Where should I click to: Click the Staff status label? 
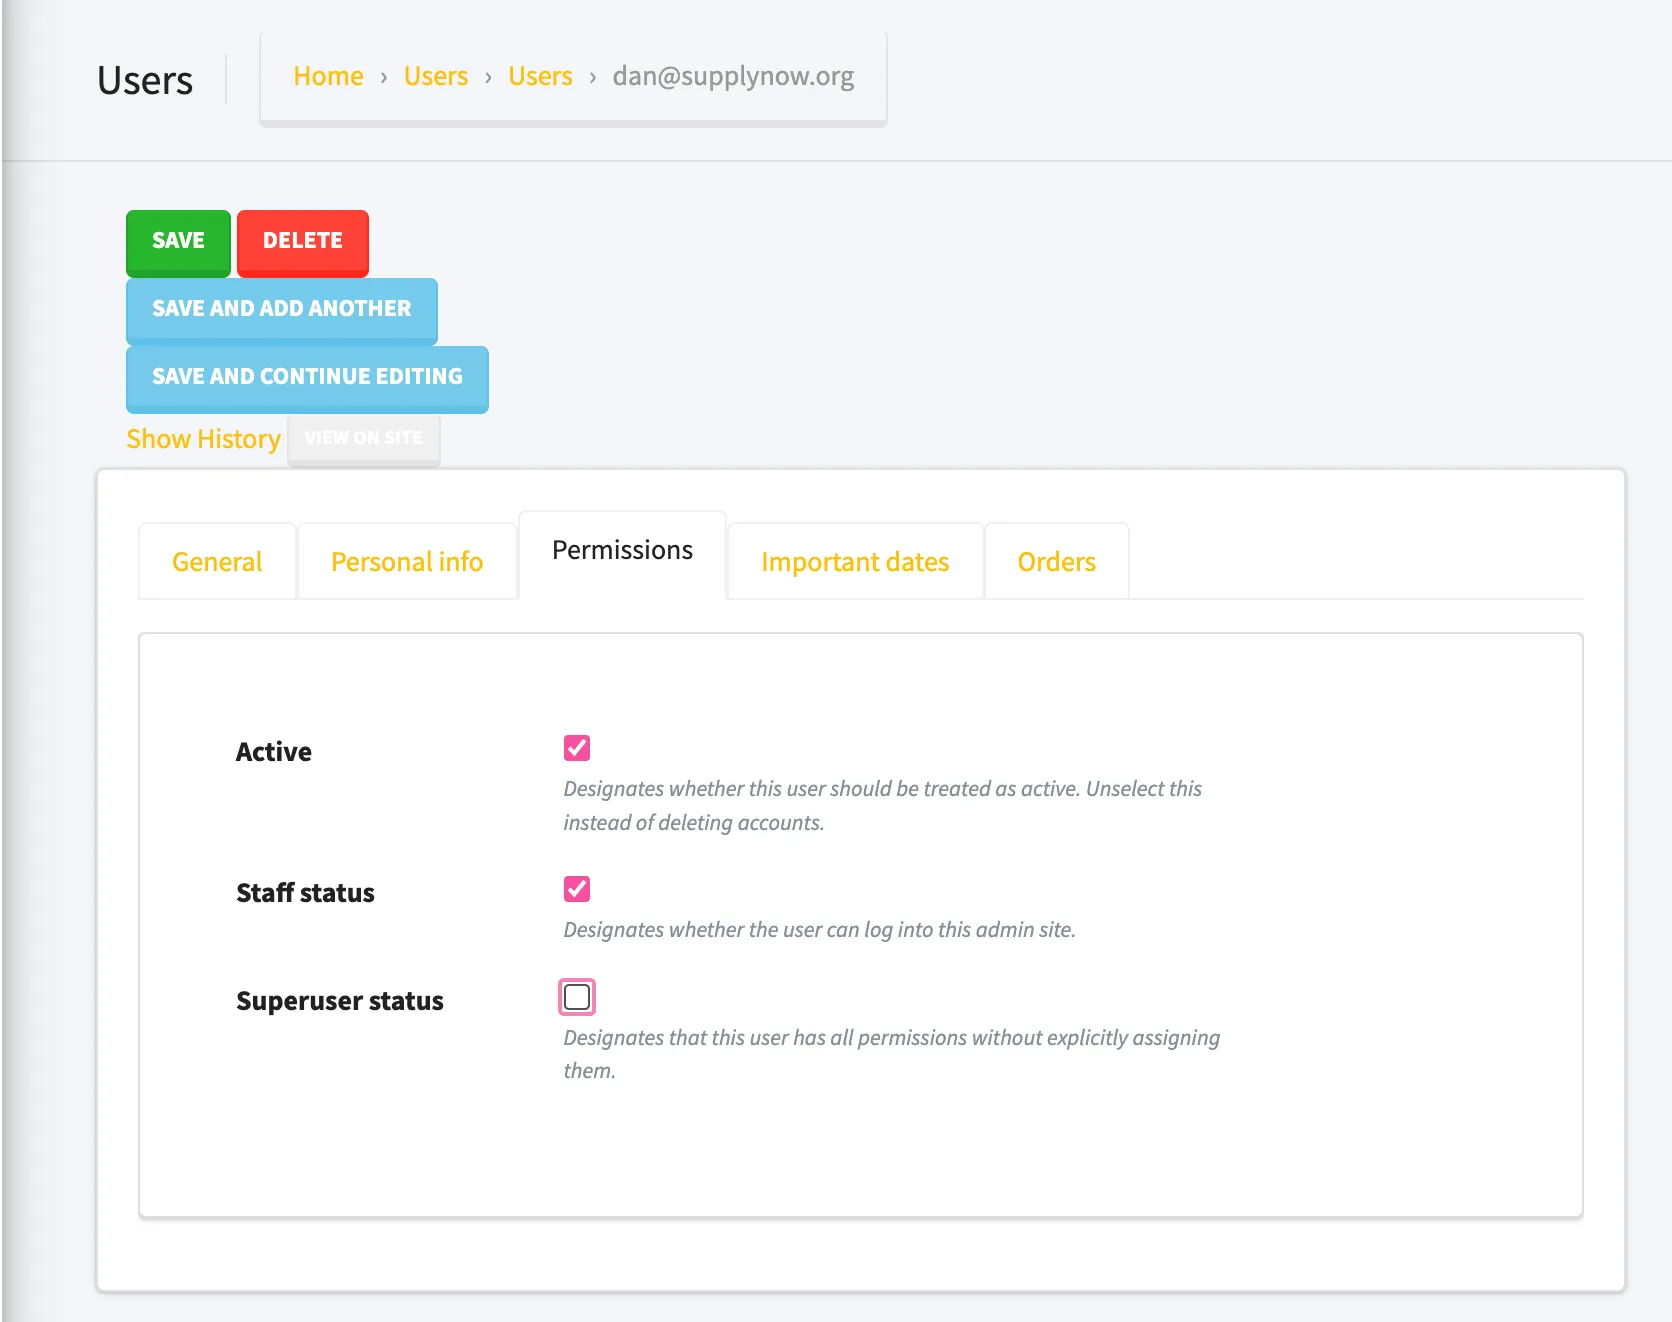click(x=305, y=893)
